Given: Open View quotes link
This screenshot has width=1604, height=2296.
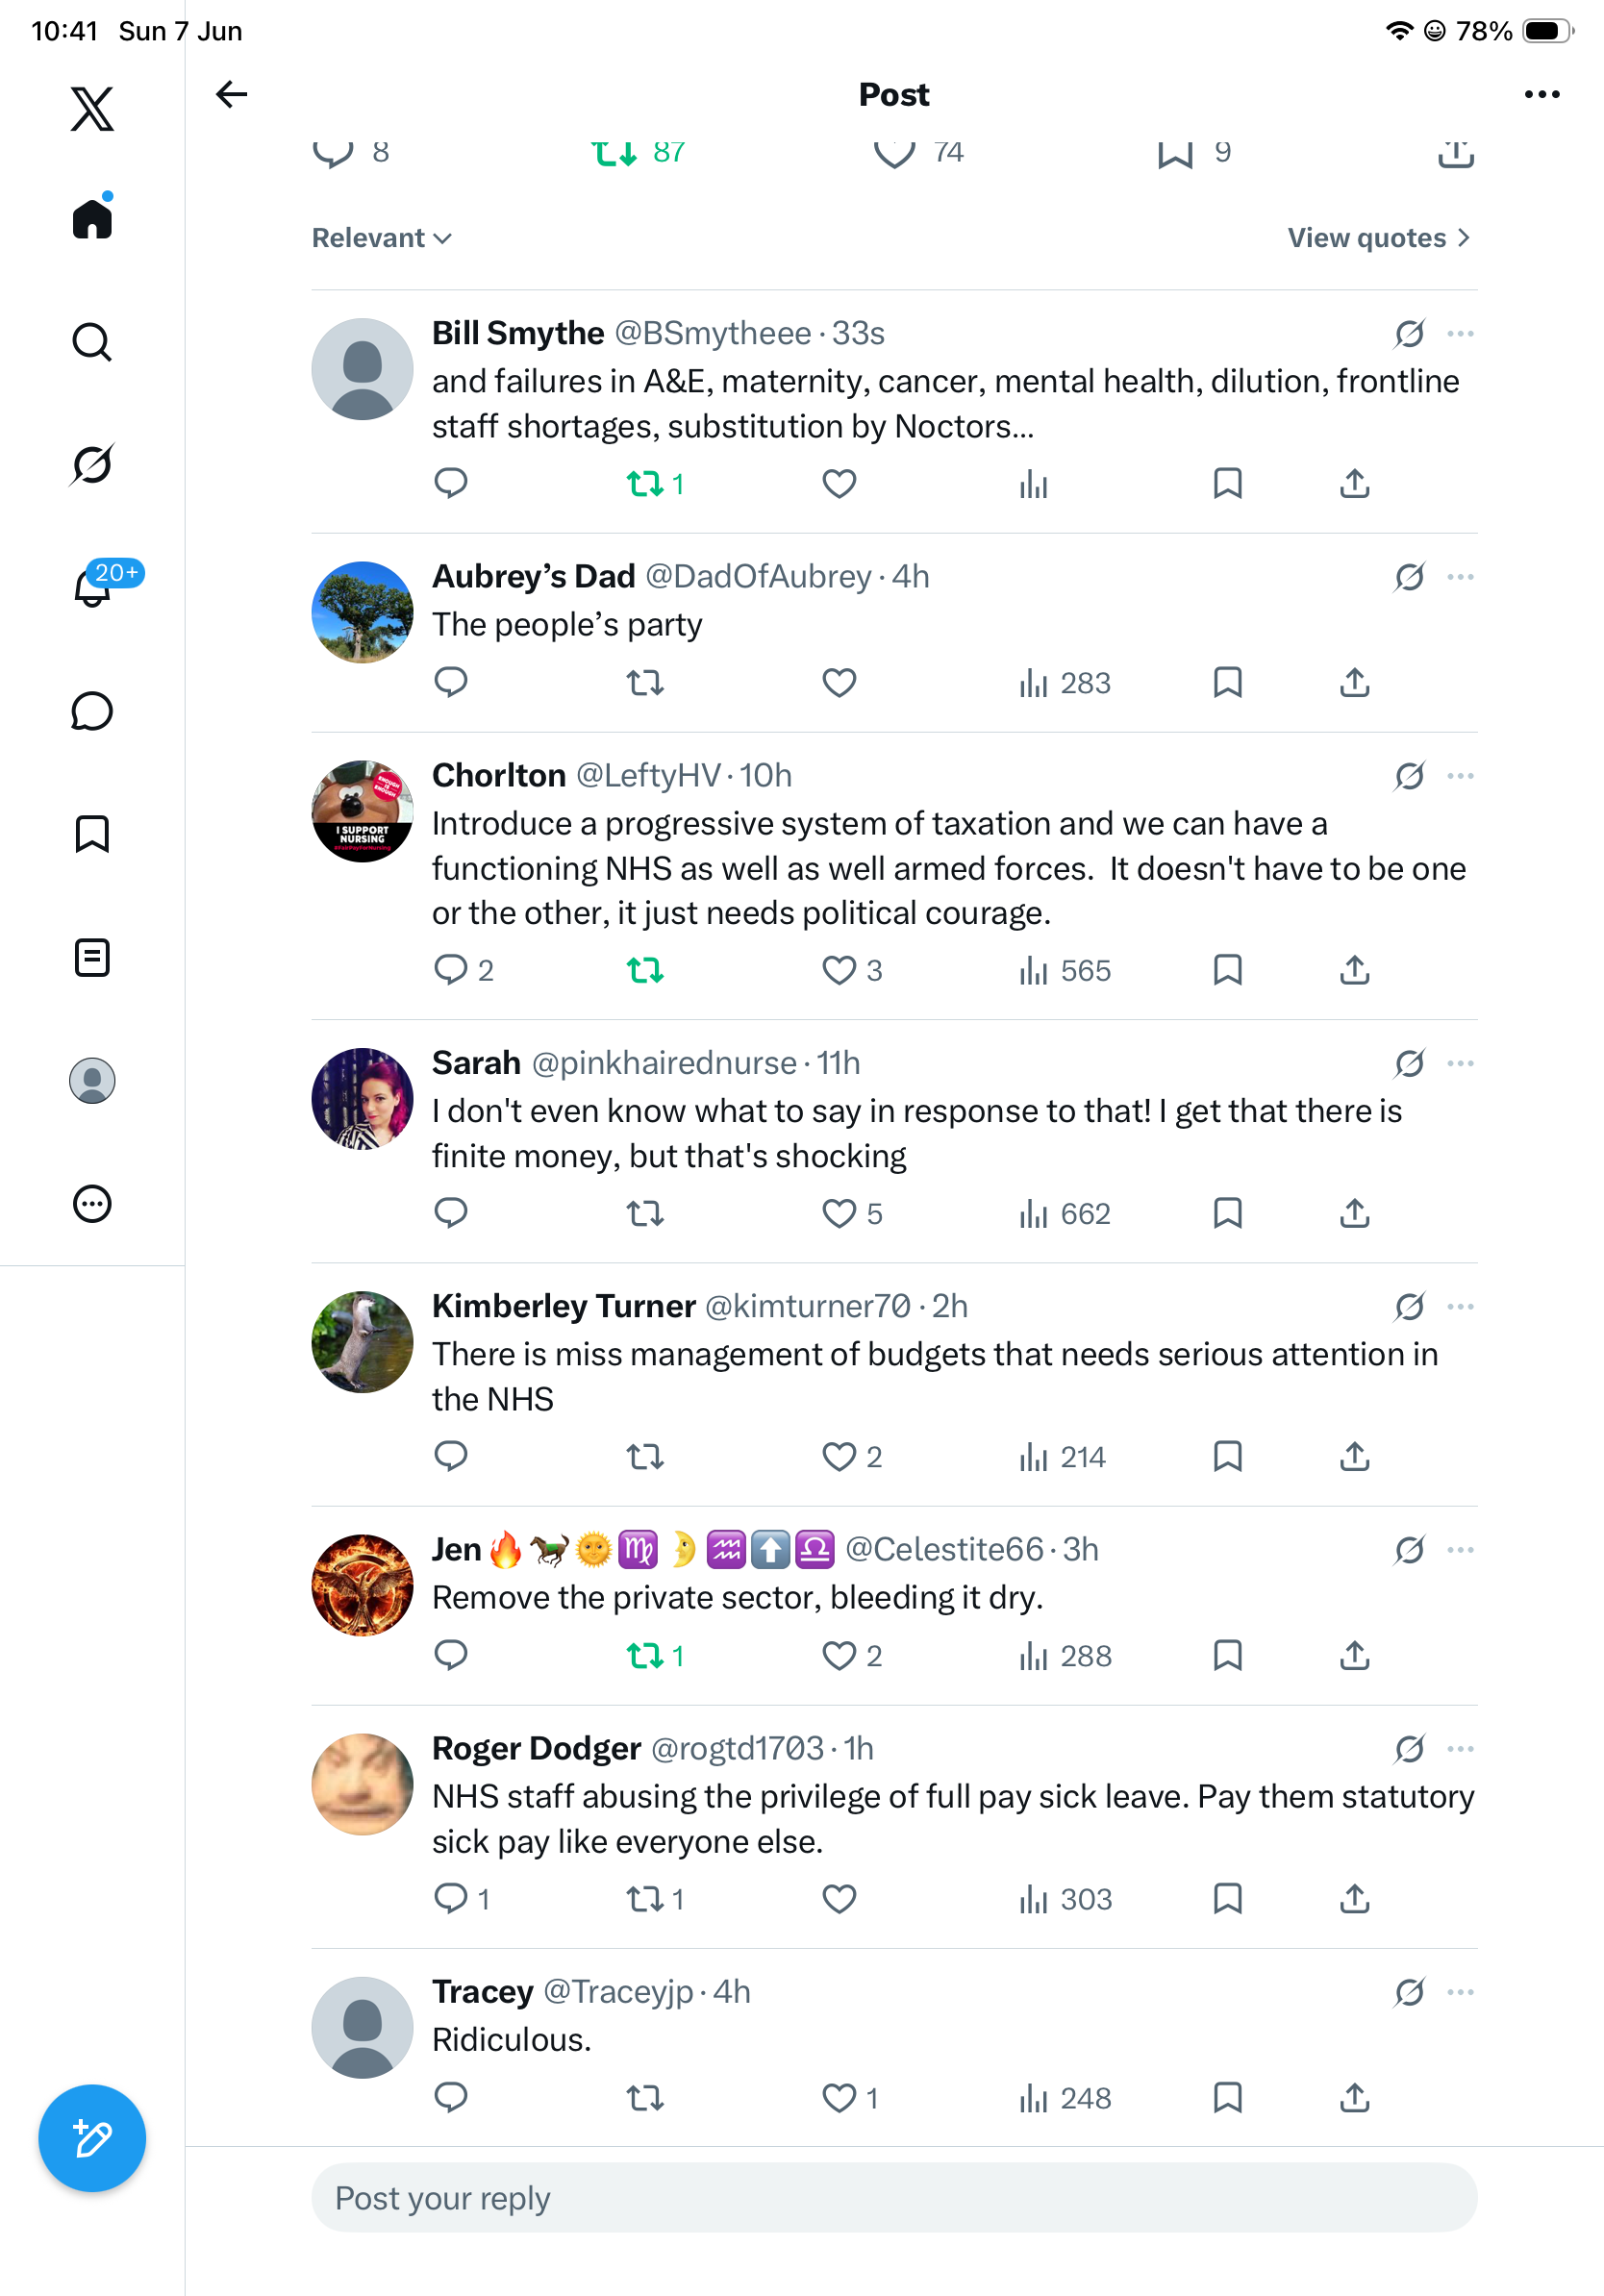Looking at the screenshot, I should pyautogui.click(x=1379, y=238).
